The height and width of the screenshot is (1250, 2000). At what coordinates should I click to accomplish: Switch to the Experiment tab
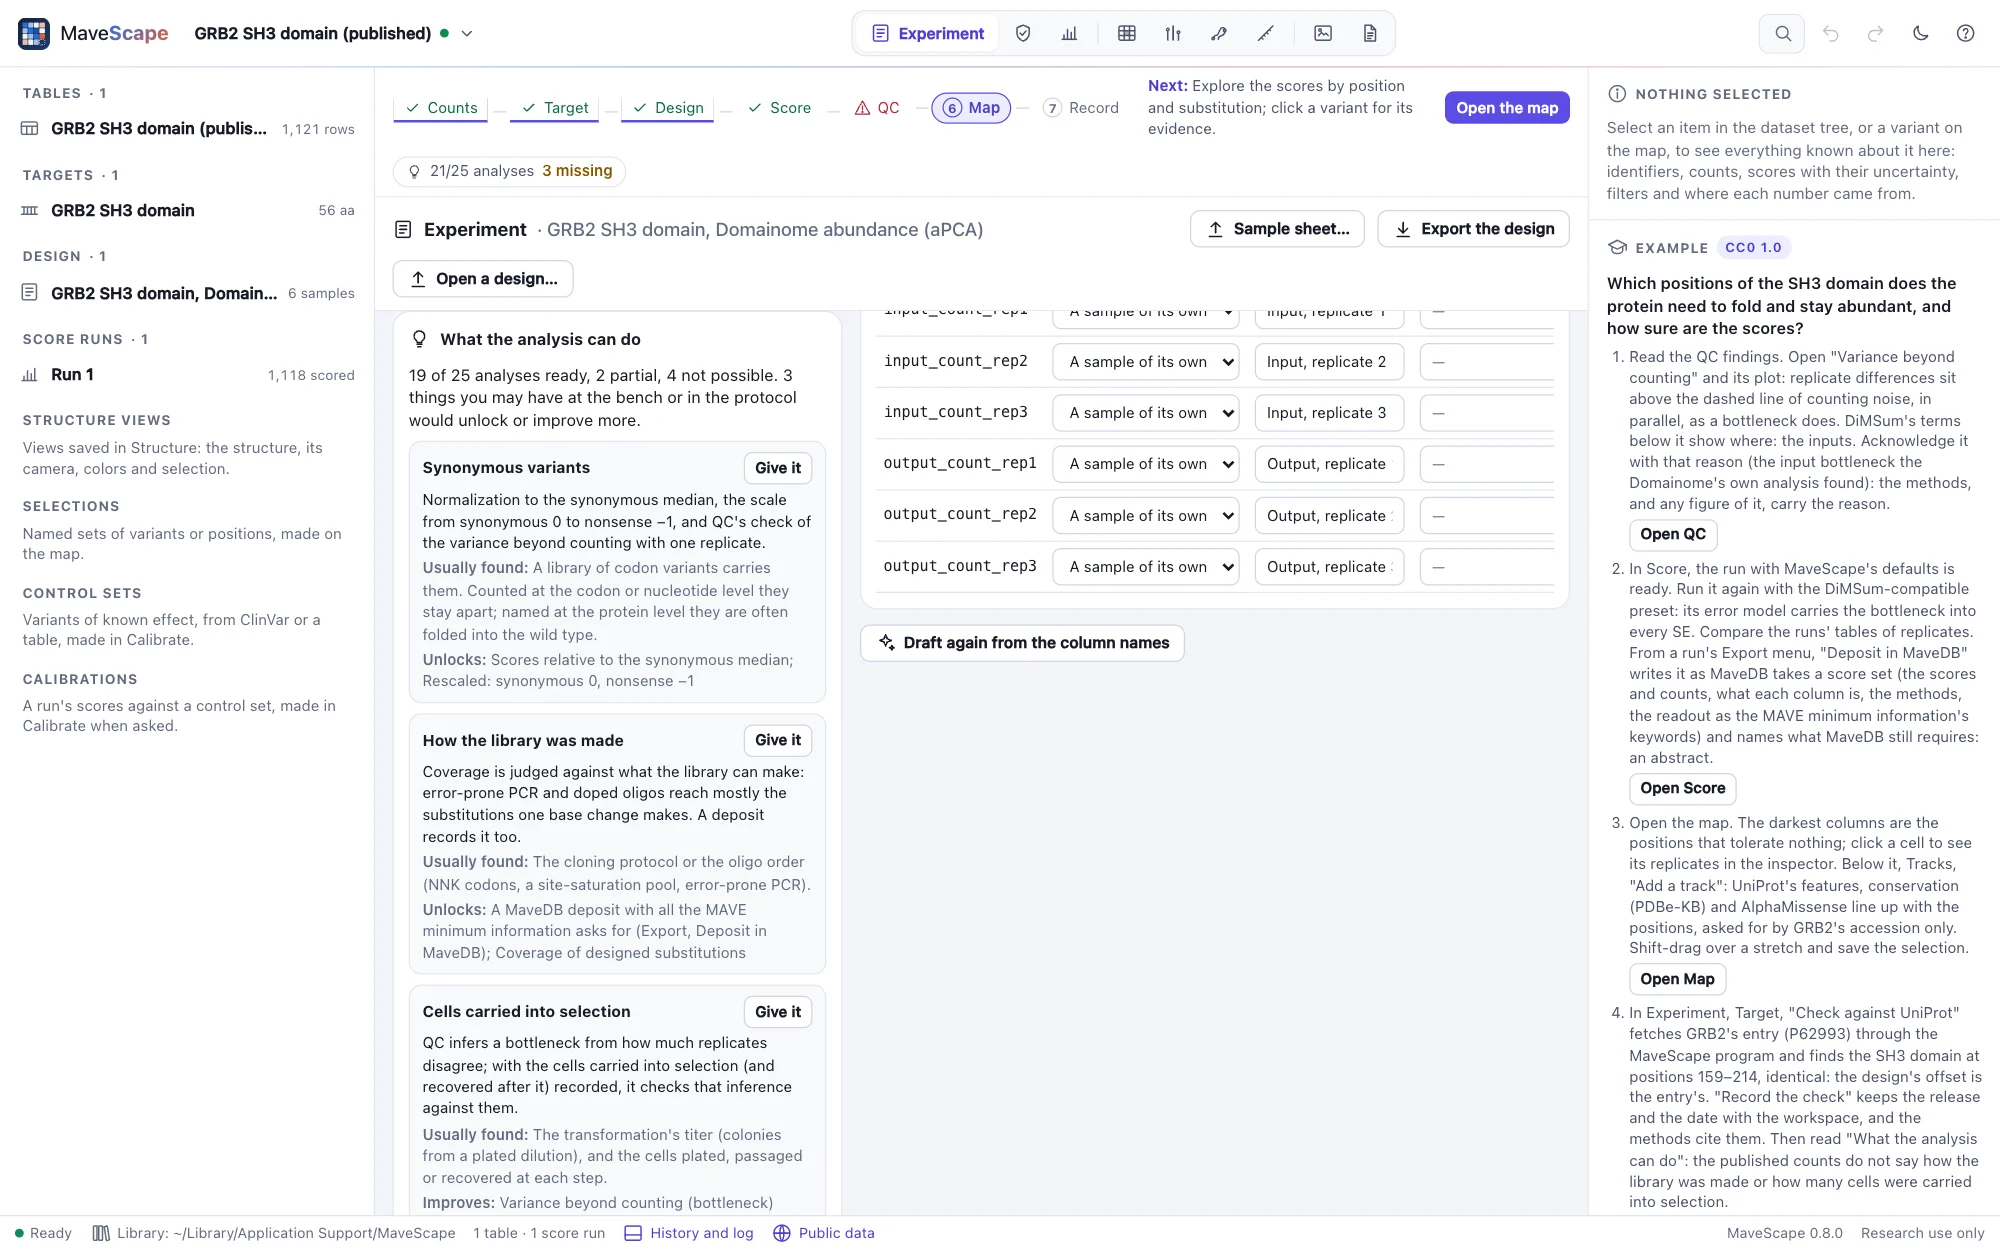point(929,33)
